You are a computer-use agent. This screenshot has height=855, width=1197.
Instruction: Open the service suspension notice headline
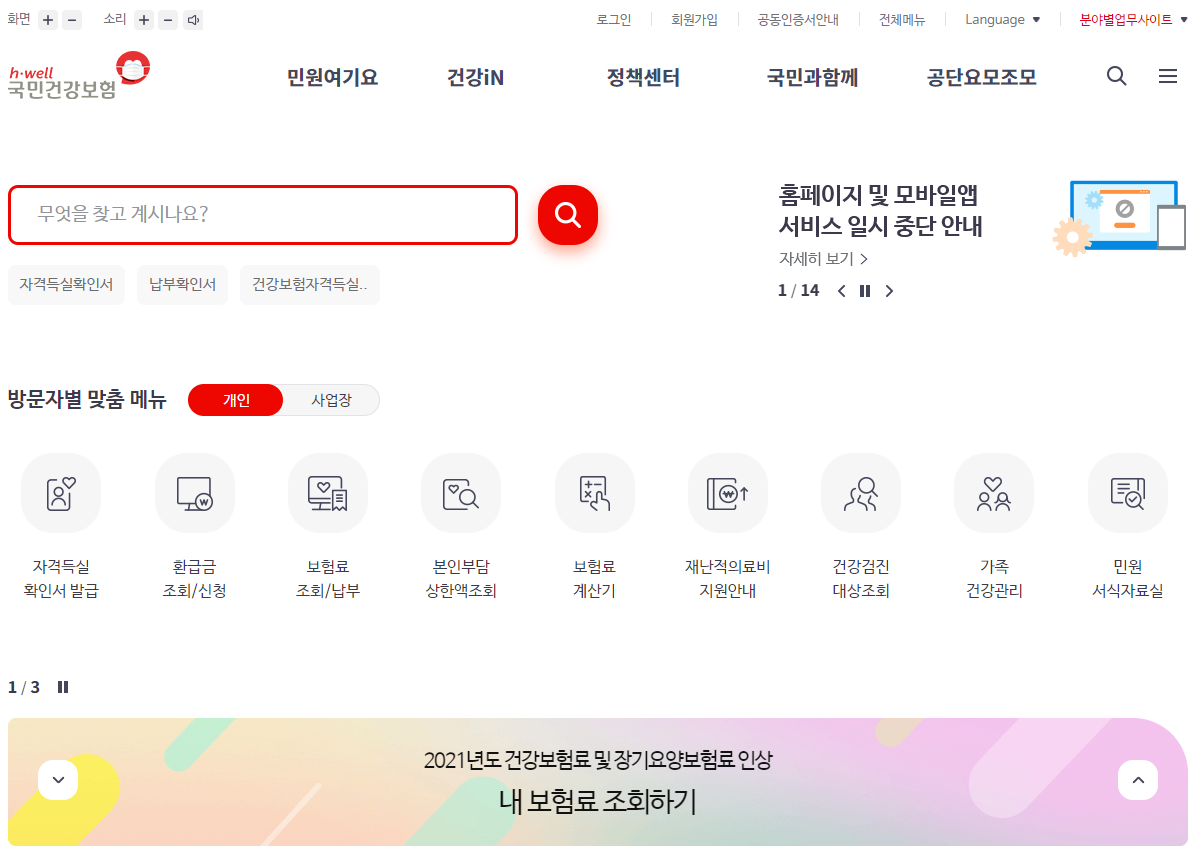880,211
